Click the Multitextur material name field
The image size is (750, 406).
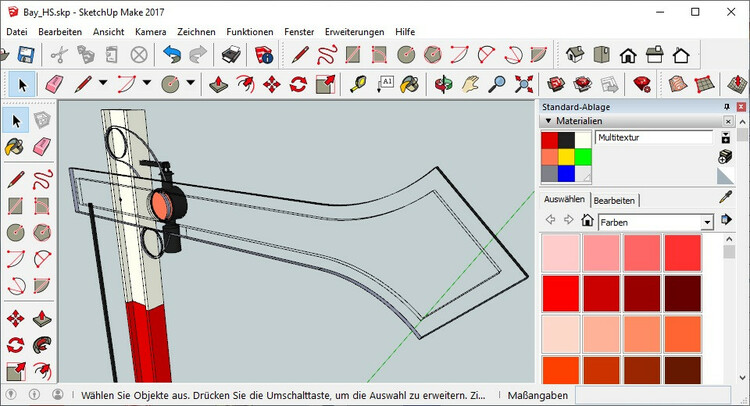653,138
